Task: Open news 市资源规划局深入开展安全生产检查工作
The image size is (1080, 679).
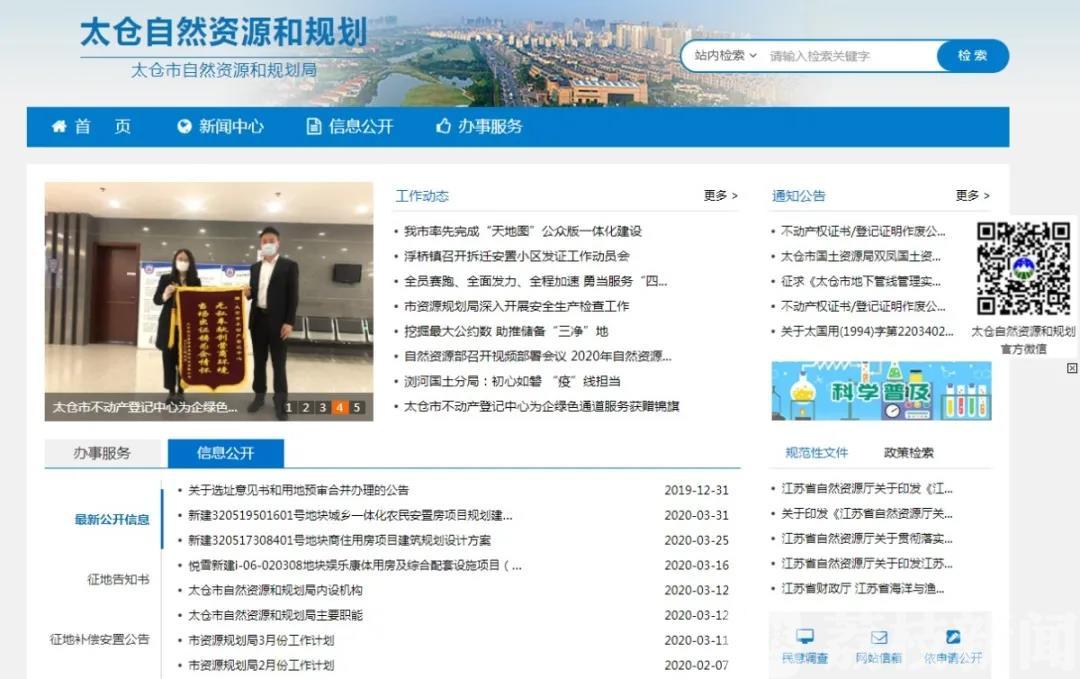Action: point(517,306)
